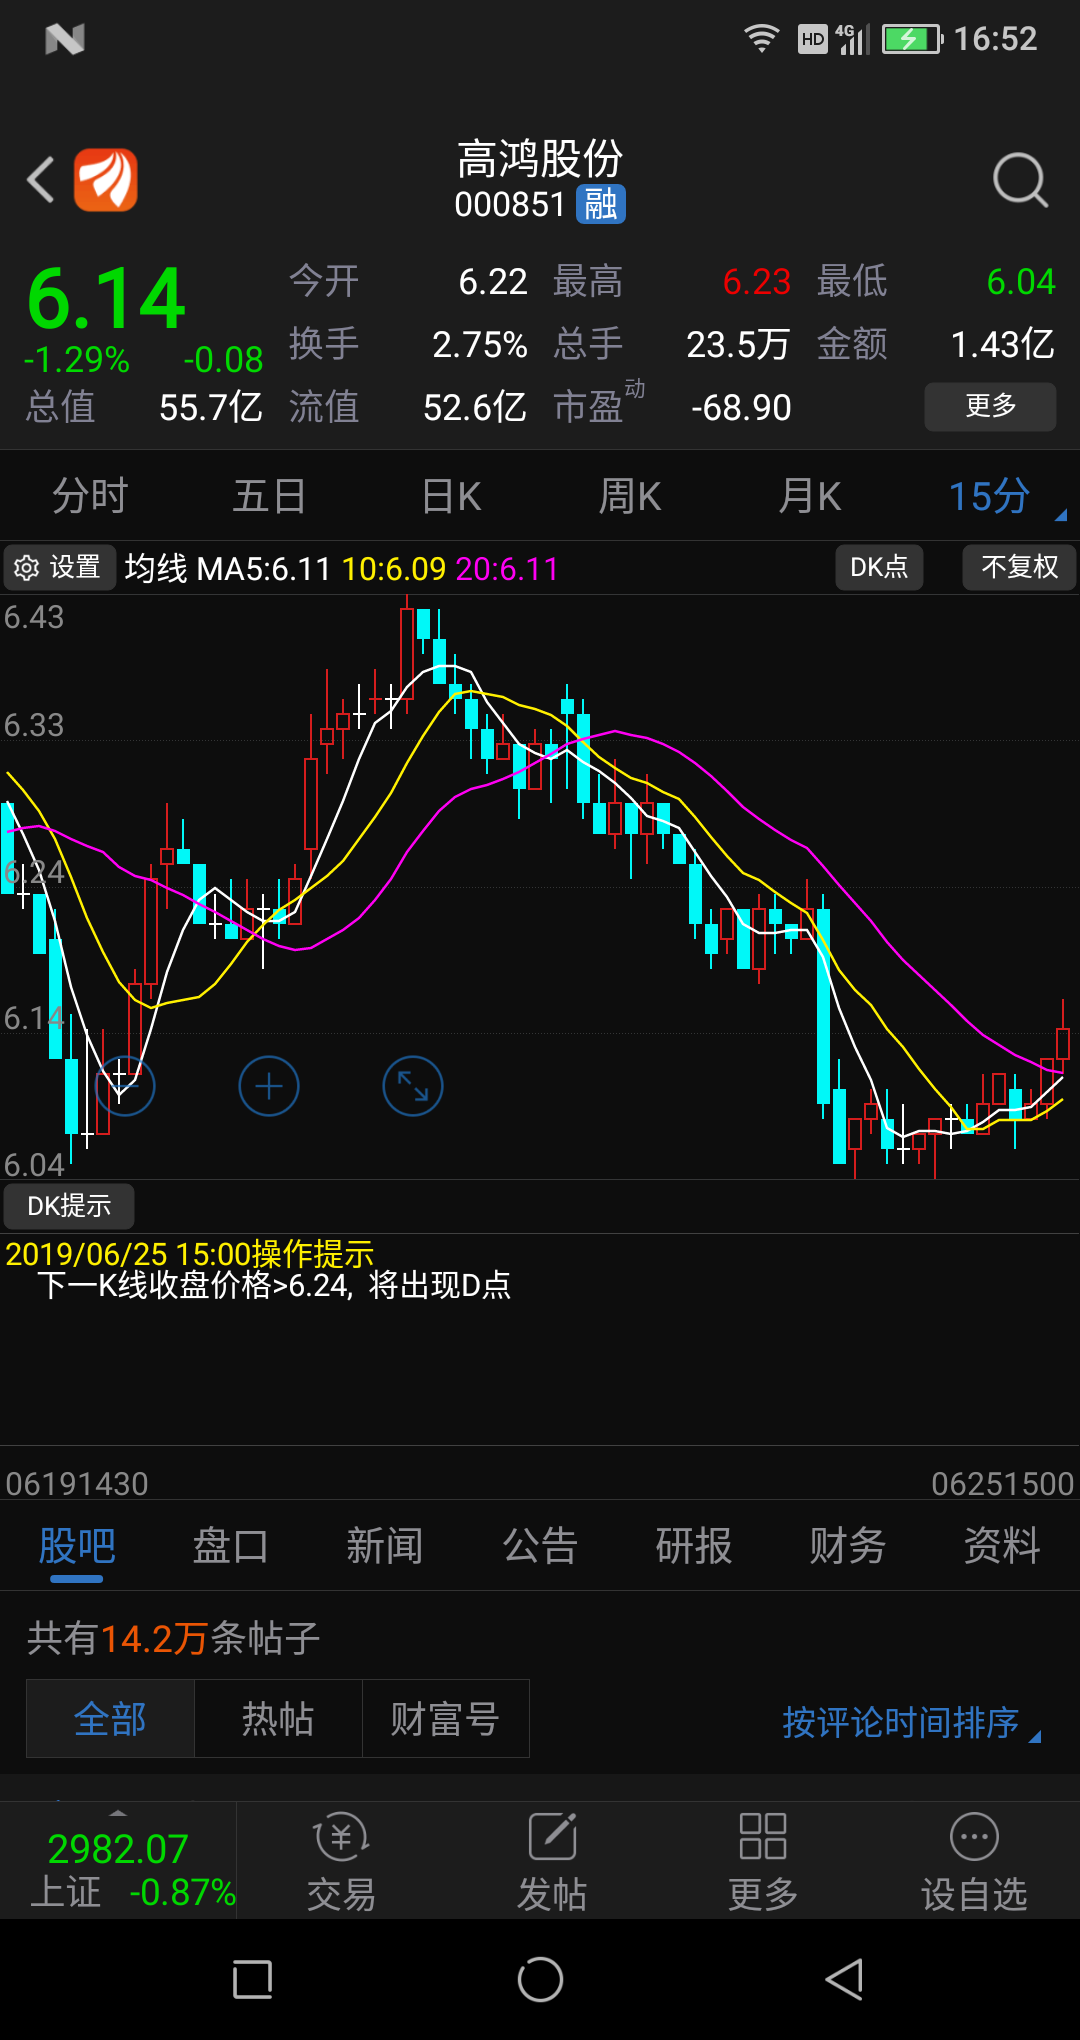Tap Android home circle button
1080x2040 pixels.
pyautogui.click(x=540, y=1980)
